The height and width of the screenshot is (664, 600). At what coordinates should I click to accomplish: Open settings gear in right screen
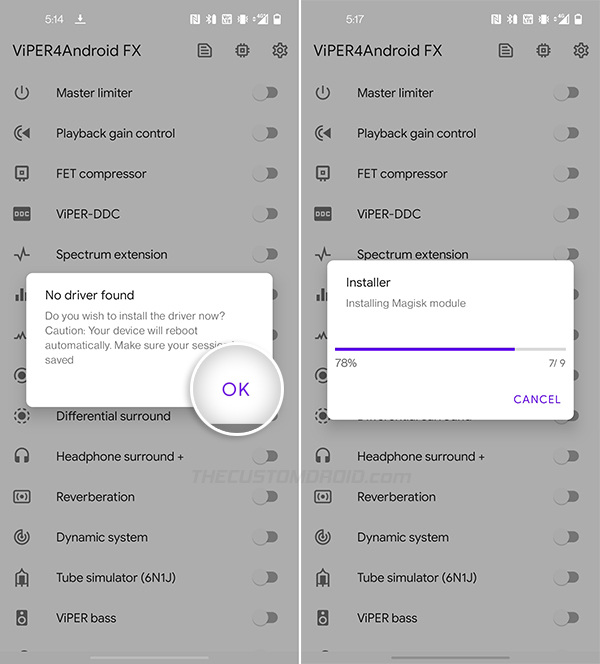pyautogui.click(x=581, y=51)
